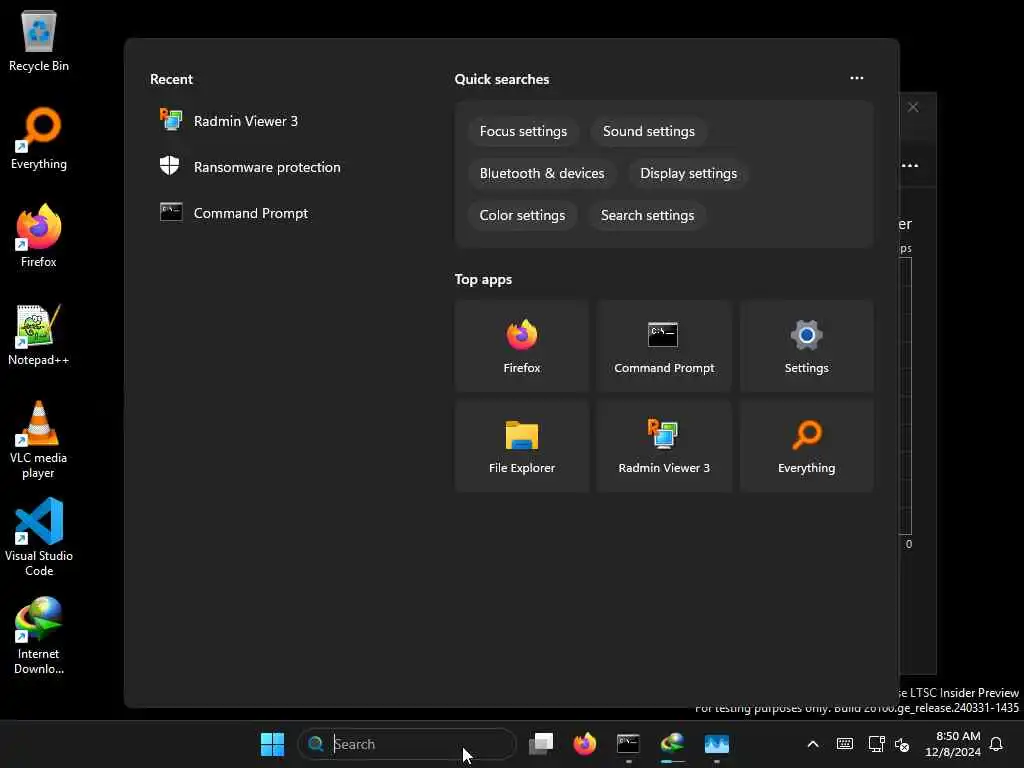
Task: Open the clock showing 8:50 AM
Action: pos(953,744)
